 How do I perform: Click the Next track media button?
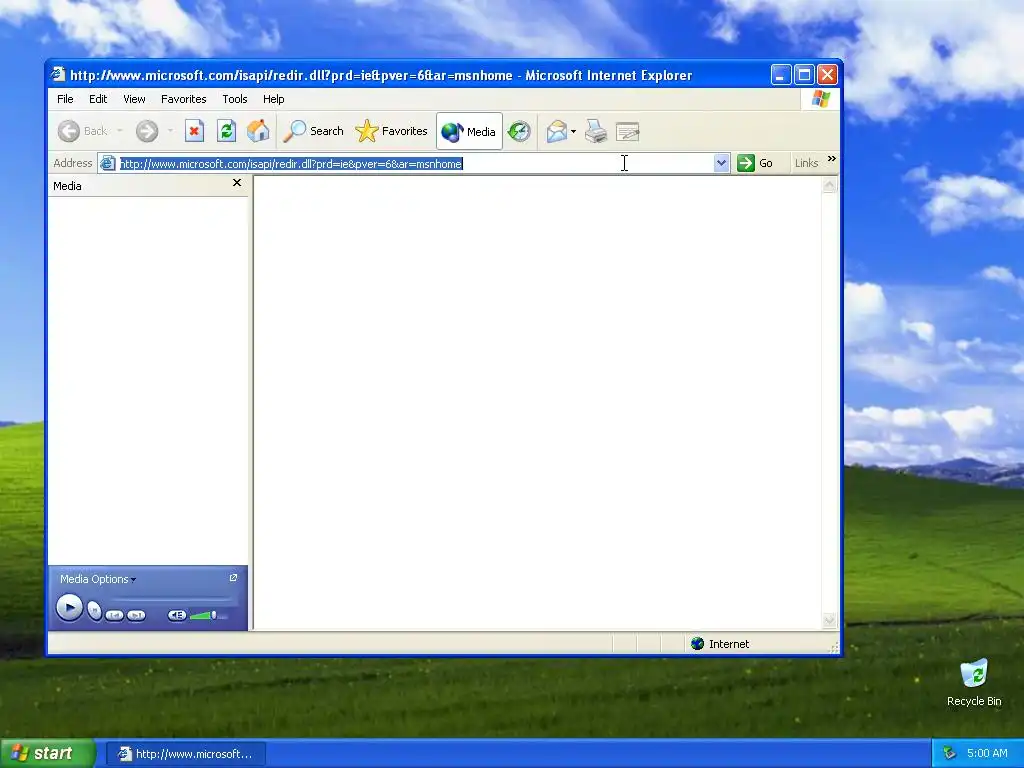(x=136, y=615)
